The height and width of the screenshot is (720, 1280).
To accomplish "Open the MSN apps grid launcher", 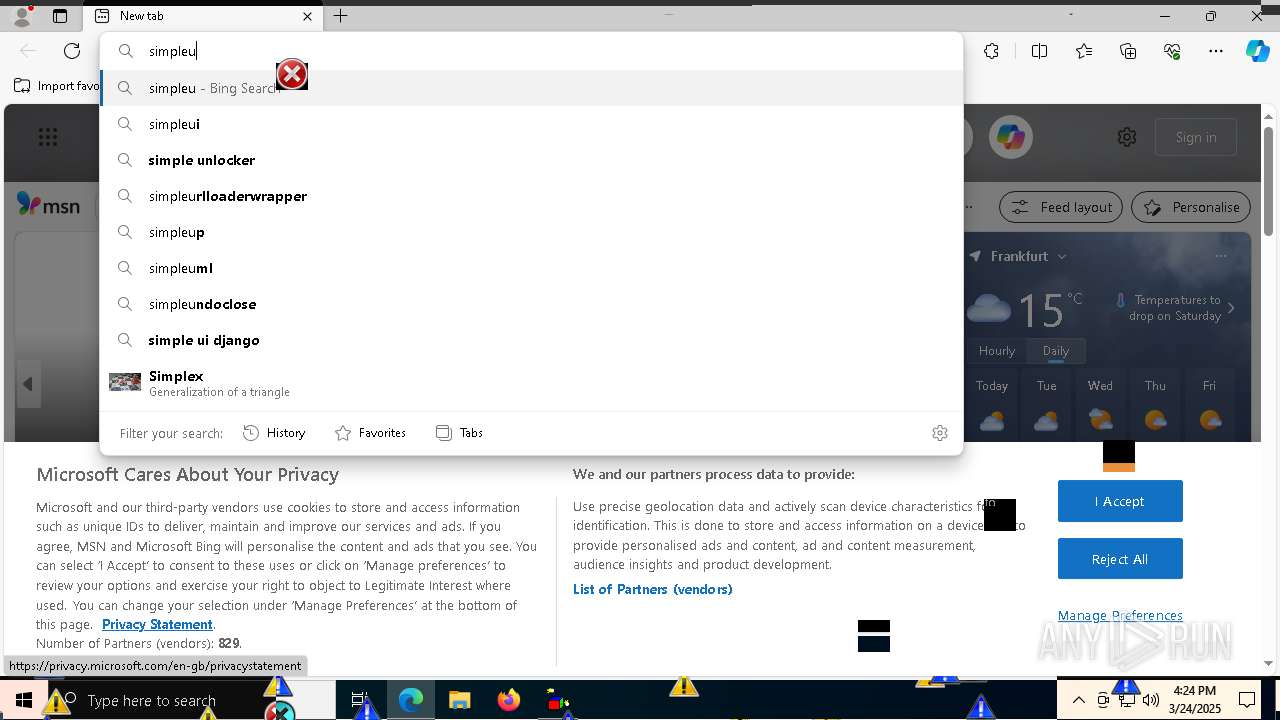I will (x=48, y=137).
